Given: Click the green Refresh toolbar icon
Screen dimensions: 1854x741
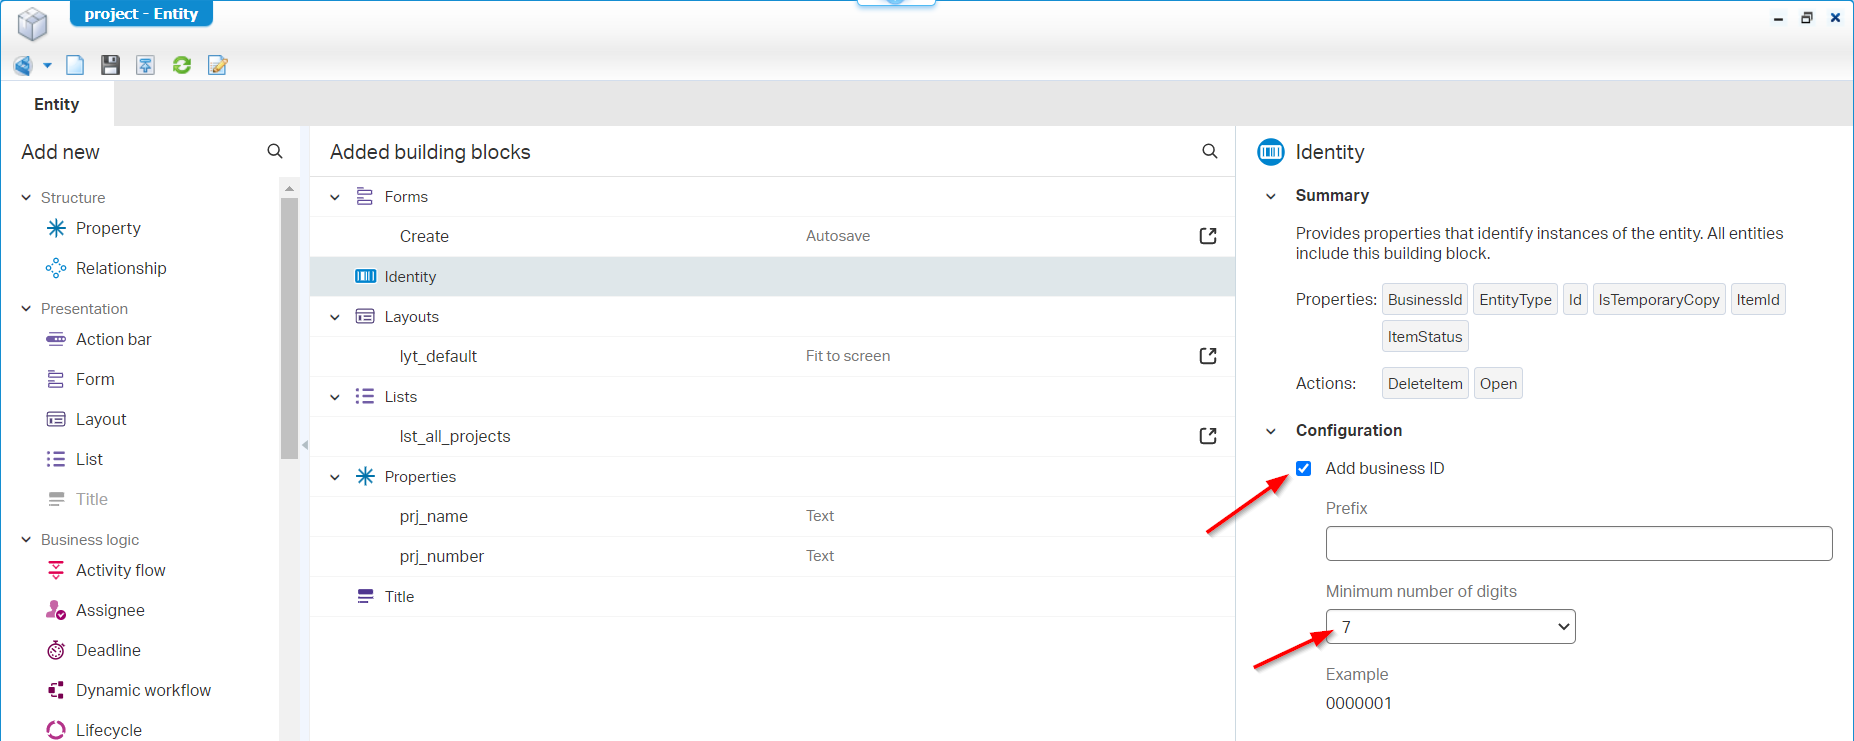Looking at the screenshot, I should tap(182, 65).
